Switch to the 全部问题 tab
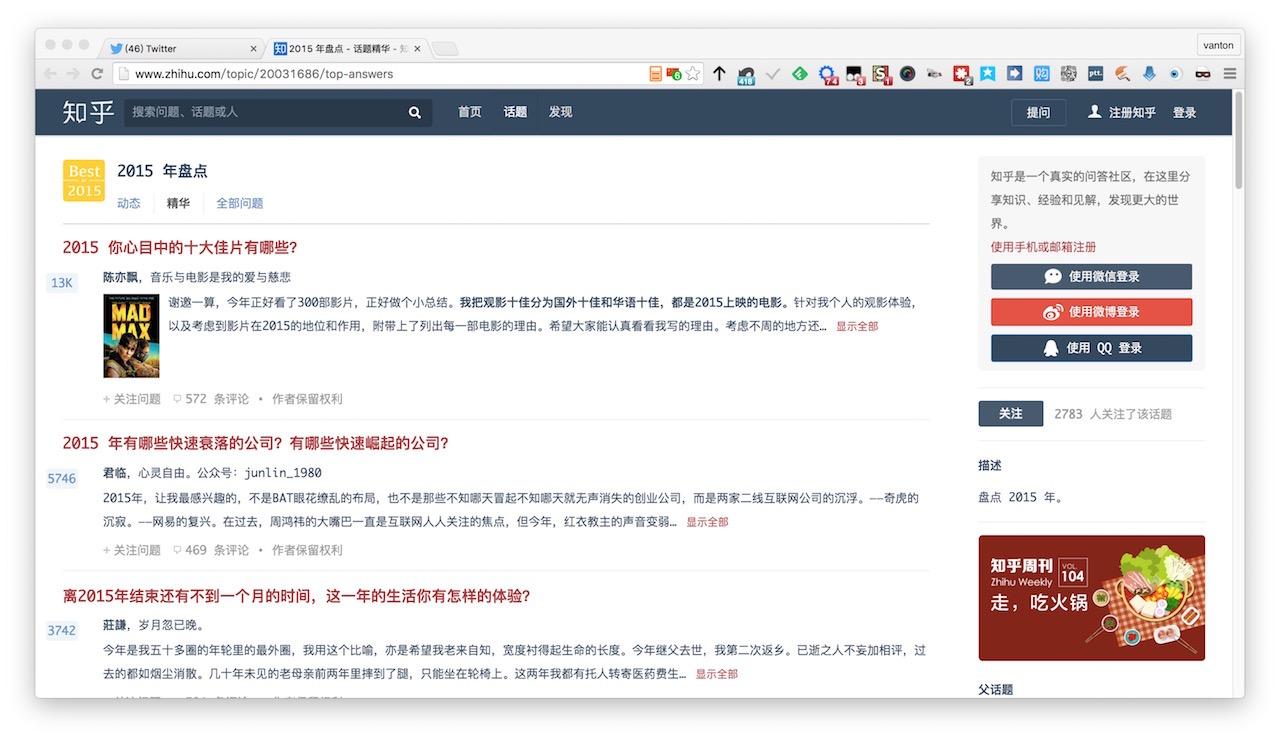 click(239, 203)
